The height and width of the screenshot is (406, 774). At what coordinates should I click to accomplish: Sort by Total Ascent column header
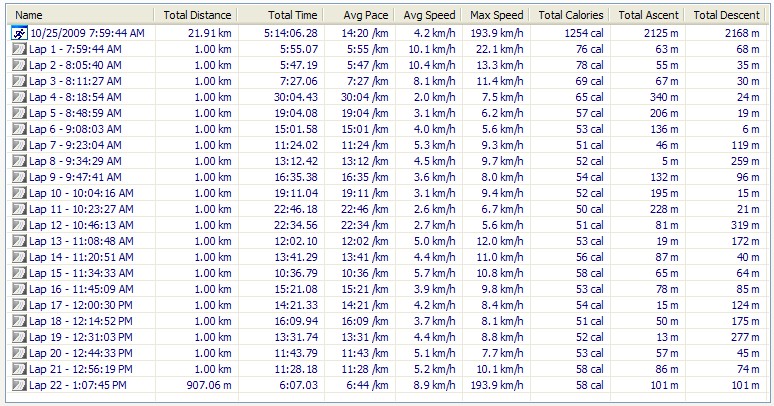click(x=647, y=15)
